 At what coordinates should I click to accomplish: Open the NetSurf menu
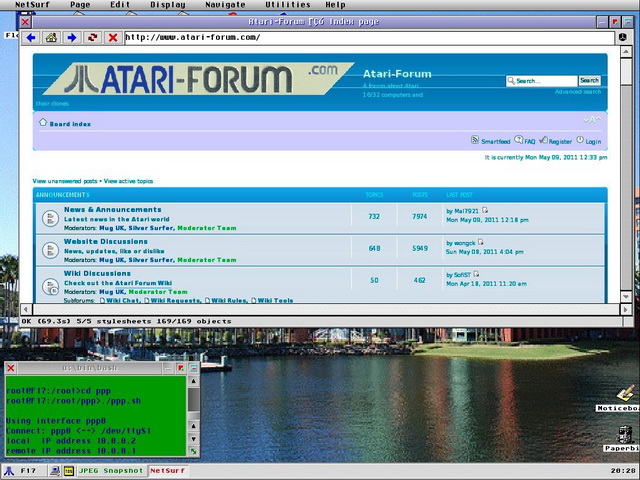[32, 5]
